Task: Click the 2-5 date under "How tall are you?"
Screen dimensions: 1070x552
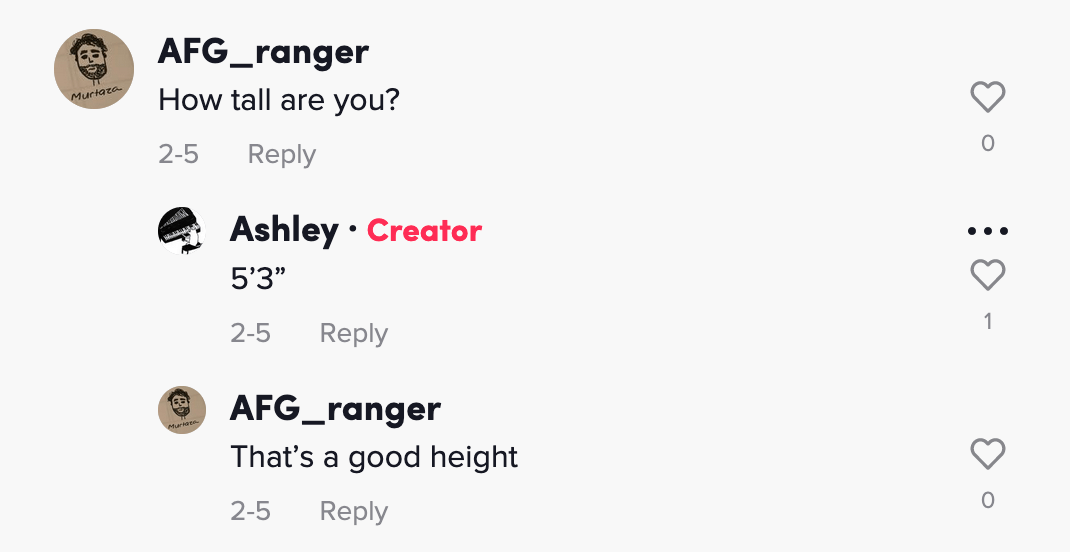Action: tap(178, 155)
